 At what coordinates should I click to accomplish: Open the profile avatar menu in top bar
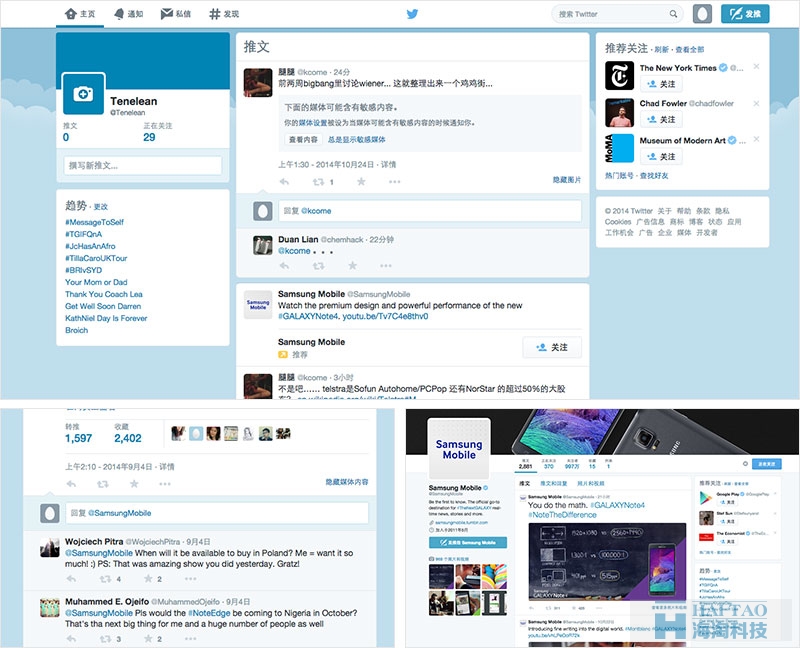click(x=702, y=14)
